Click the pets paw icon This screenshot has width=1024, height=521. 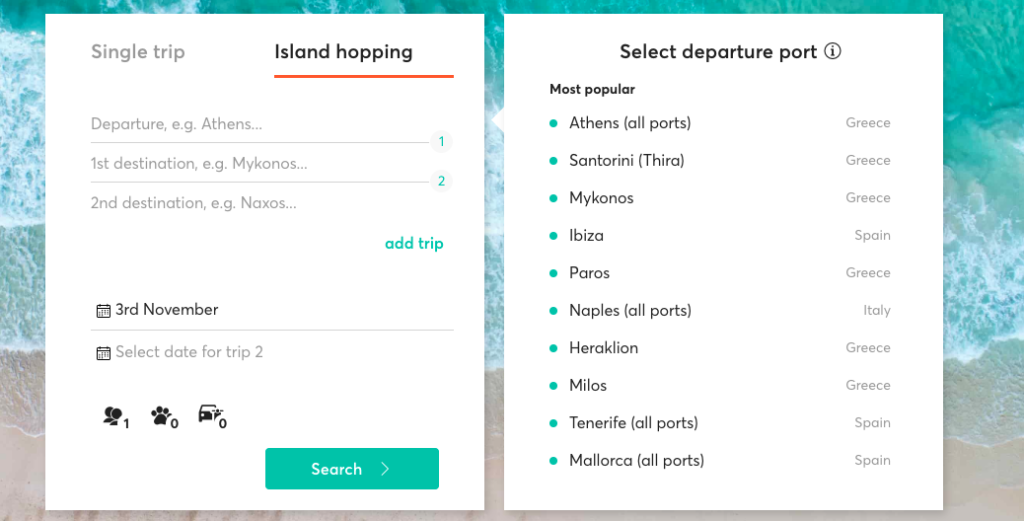tap(164, 417)
